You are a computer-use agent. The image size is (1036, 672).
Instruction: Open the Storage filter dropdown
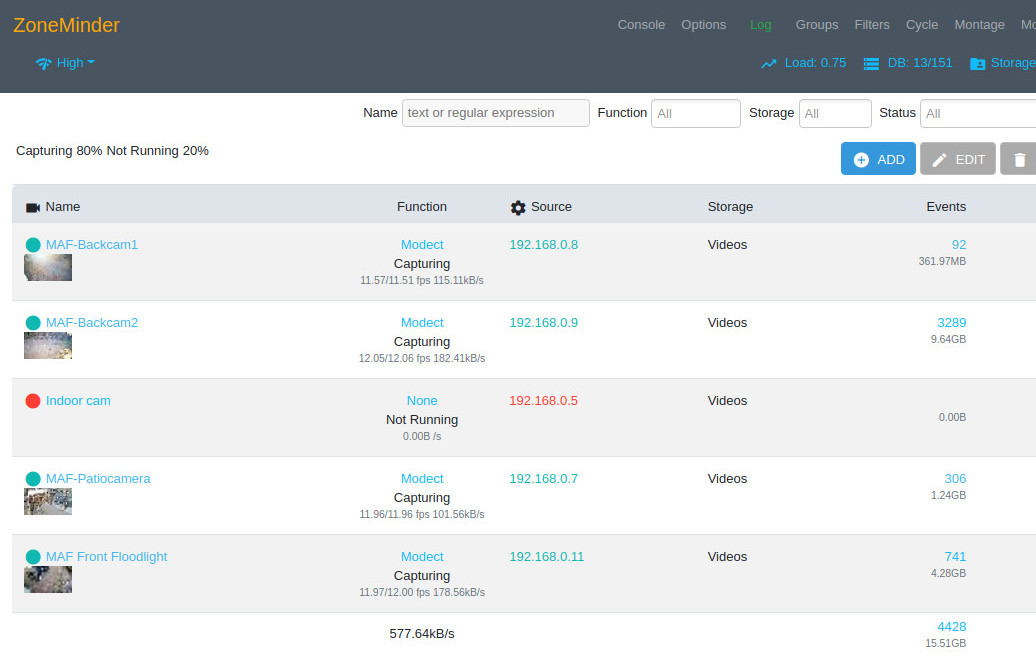[835, 113]
